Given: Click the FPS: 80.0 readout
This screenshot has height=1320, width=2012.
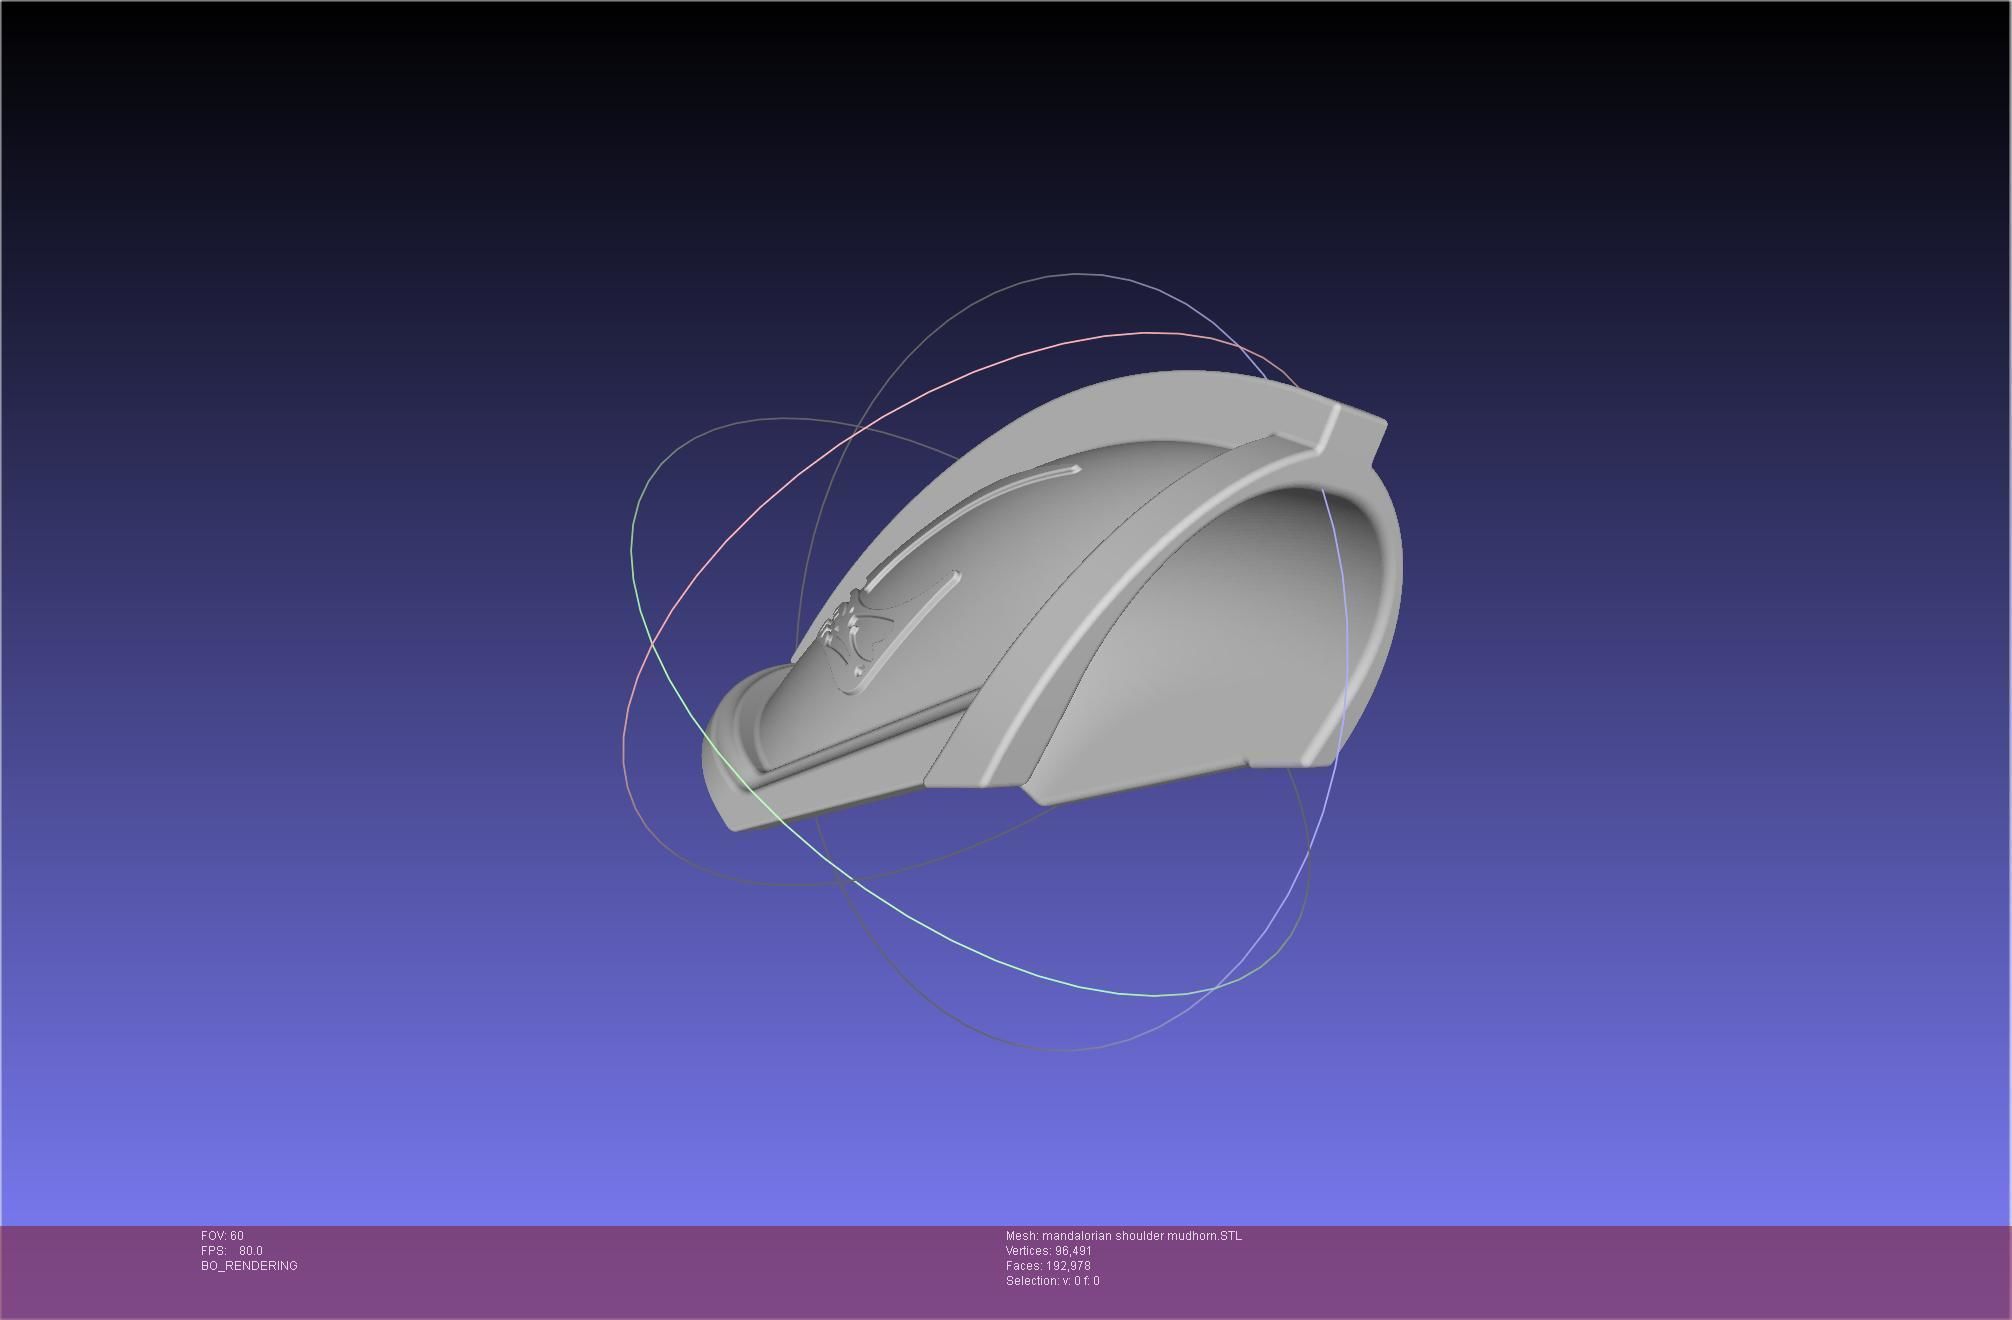Looking at the screenshot, I should [232, 1251].
